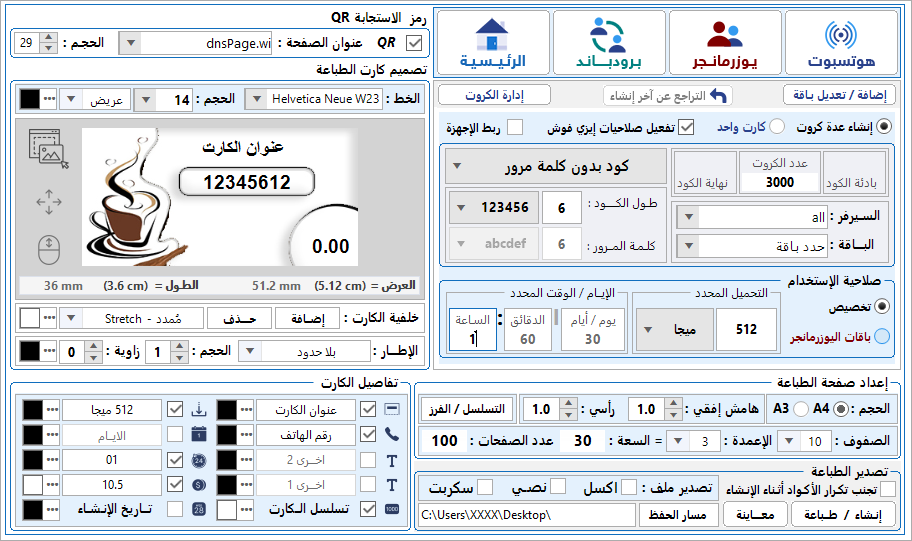Click the calendar icon beside الايام field

click(197, 435)
